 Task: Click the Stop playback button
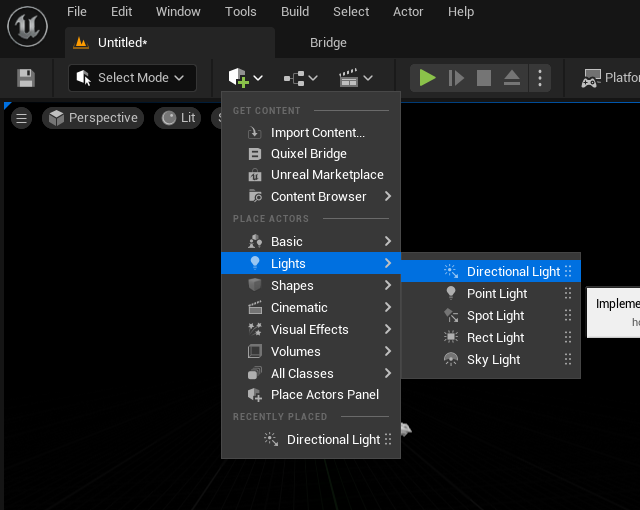click(x=484, y=78)
